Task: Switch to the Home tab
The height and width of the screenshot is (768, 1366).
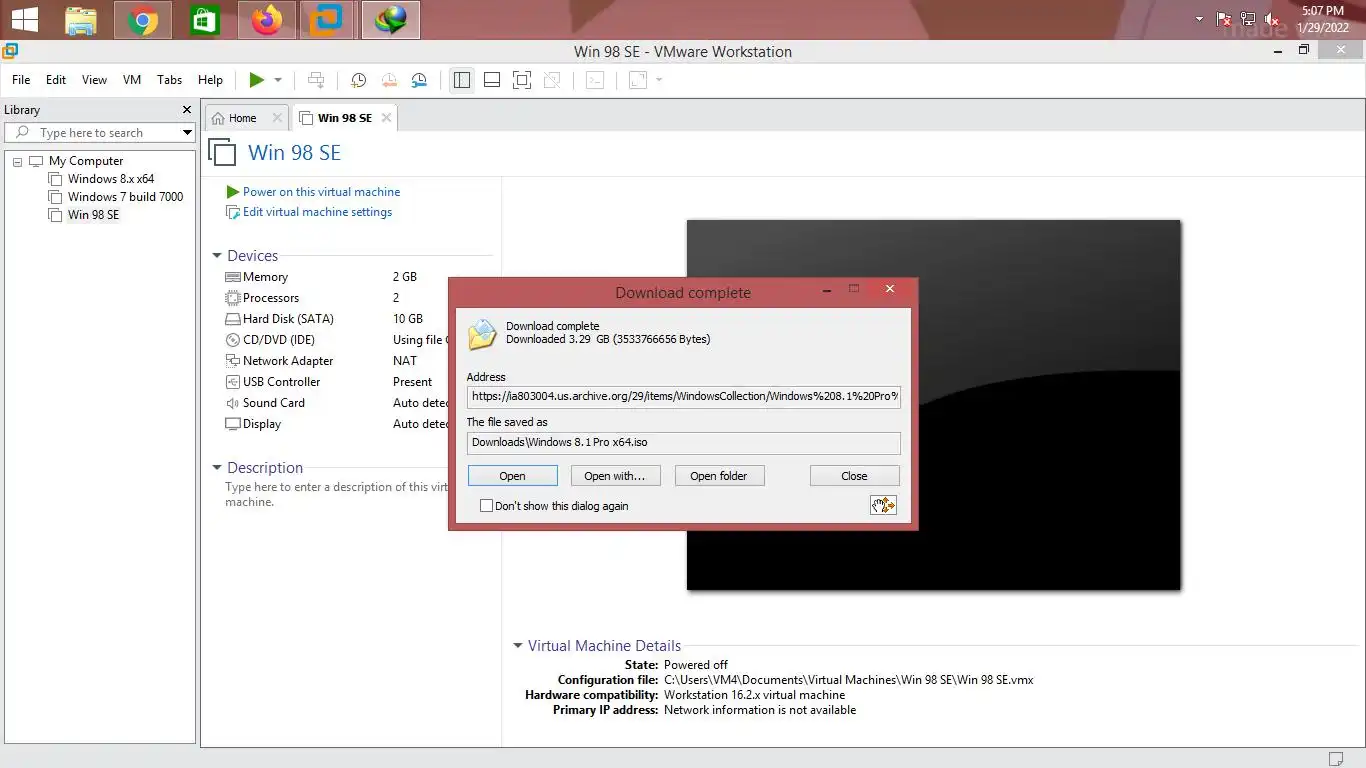Action: 241,118
